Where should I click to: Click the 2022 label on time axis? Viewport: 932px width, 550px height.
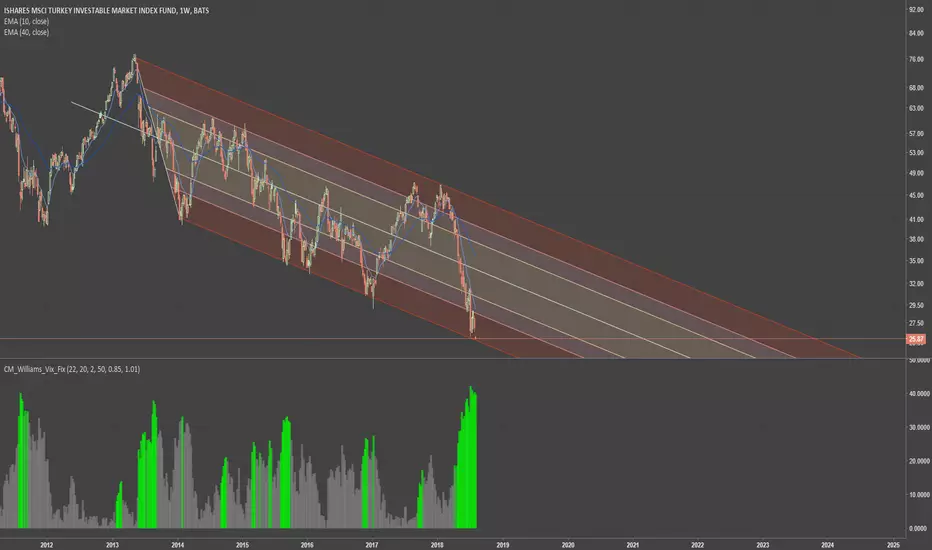click(697, 545)
